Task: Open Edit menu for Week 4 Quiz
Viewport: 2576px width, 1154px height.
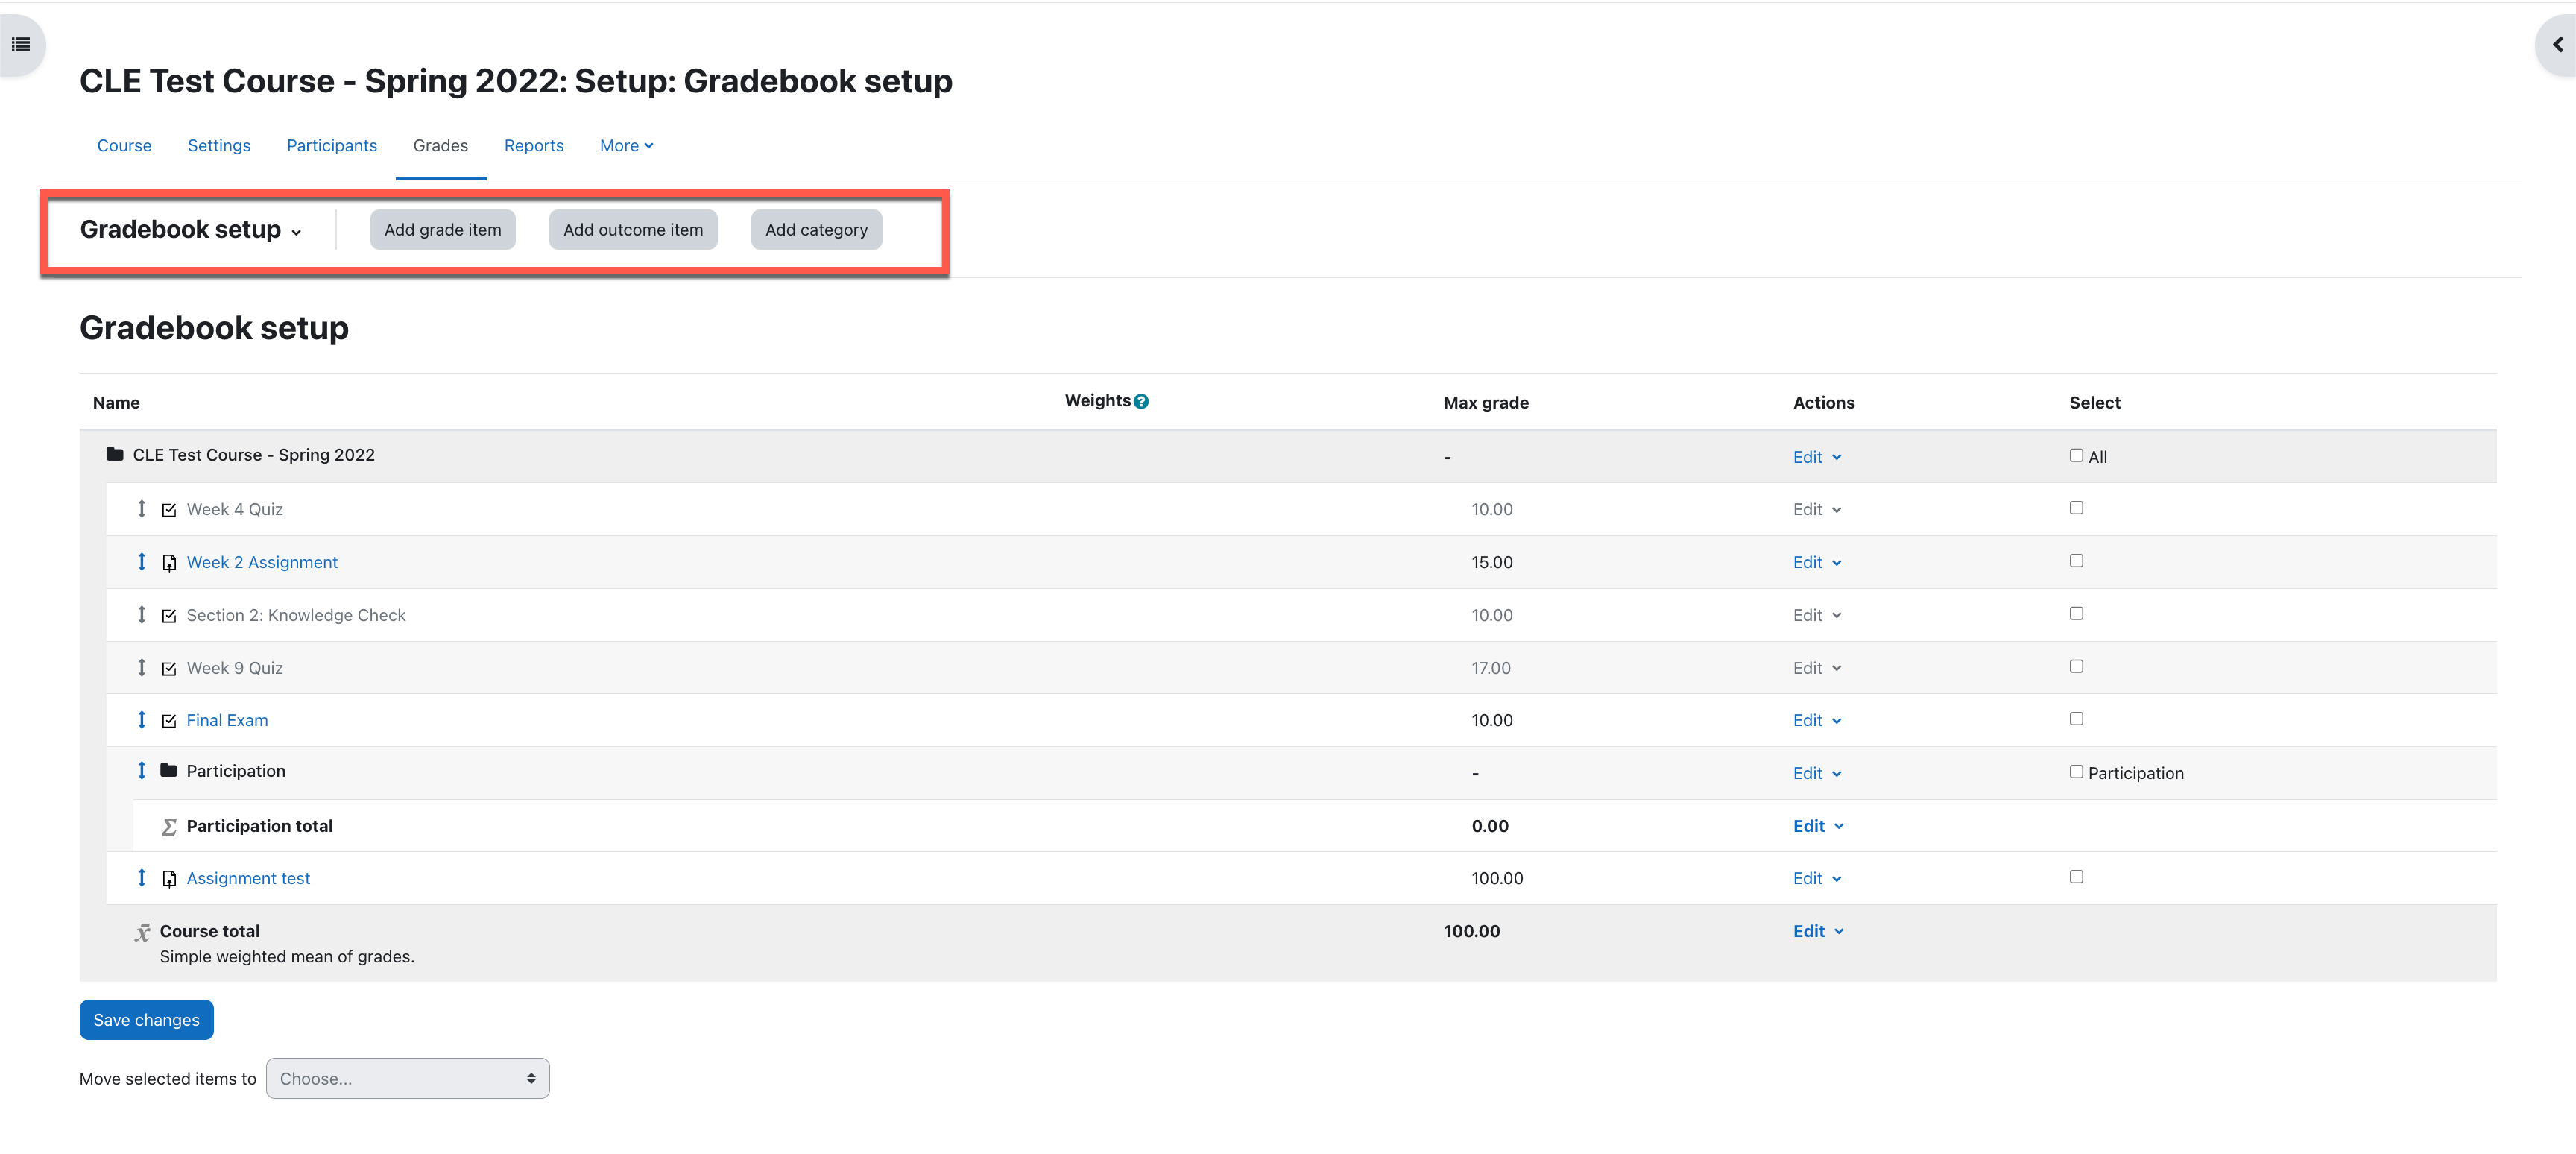Action: coord(1817,510)
